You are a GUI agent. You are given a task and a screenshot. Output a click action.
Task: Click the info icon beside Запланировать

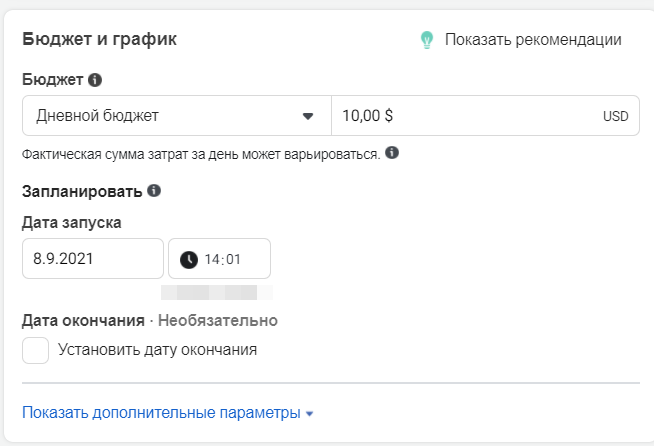pyautogui.click(x=154, y=190)
